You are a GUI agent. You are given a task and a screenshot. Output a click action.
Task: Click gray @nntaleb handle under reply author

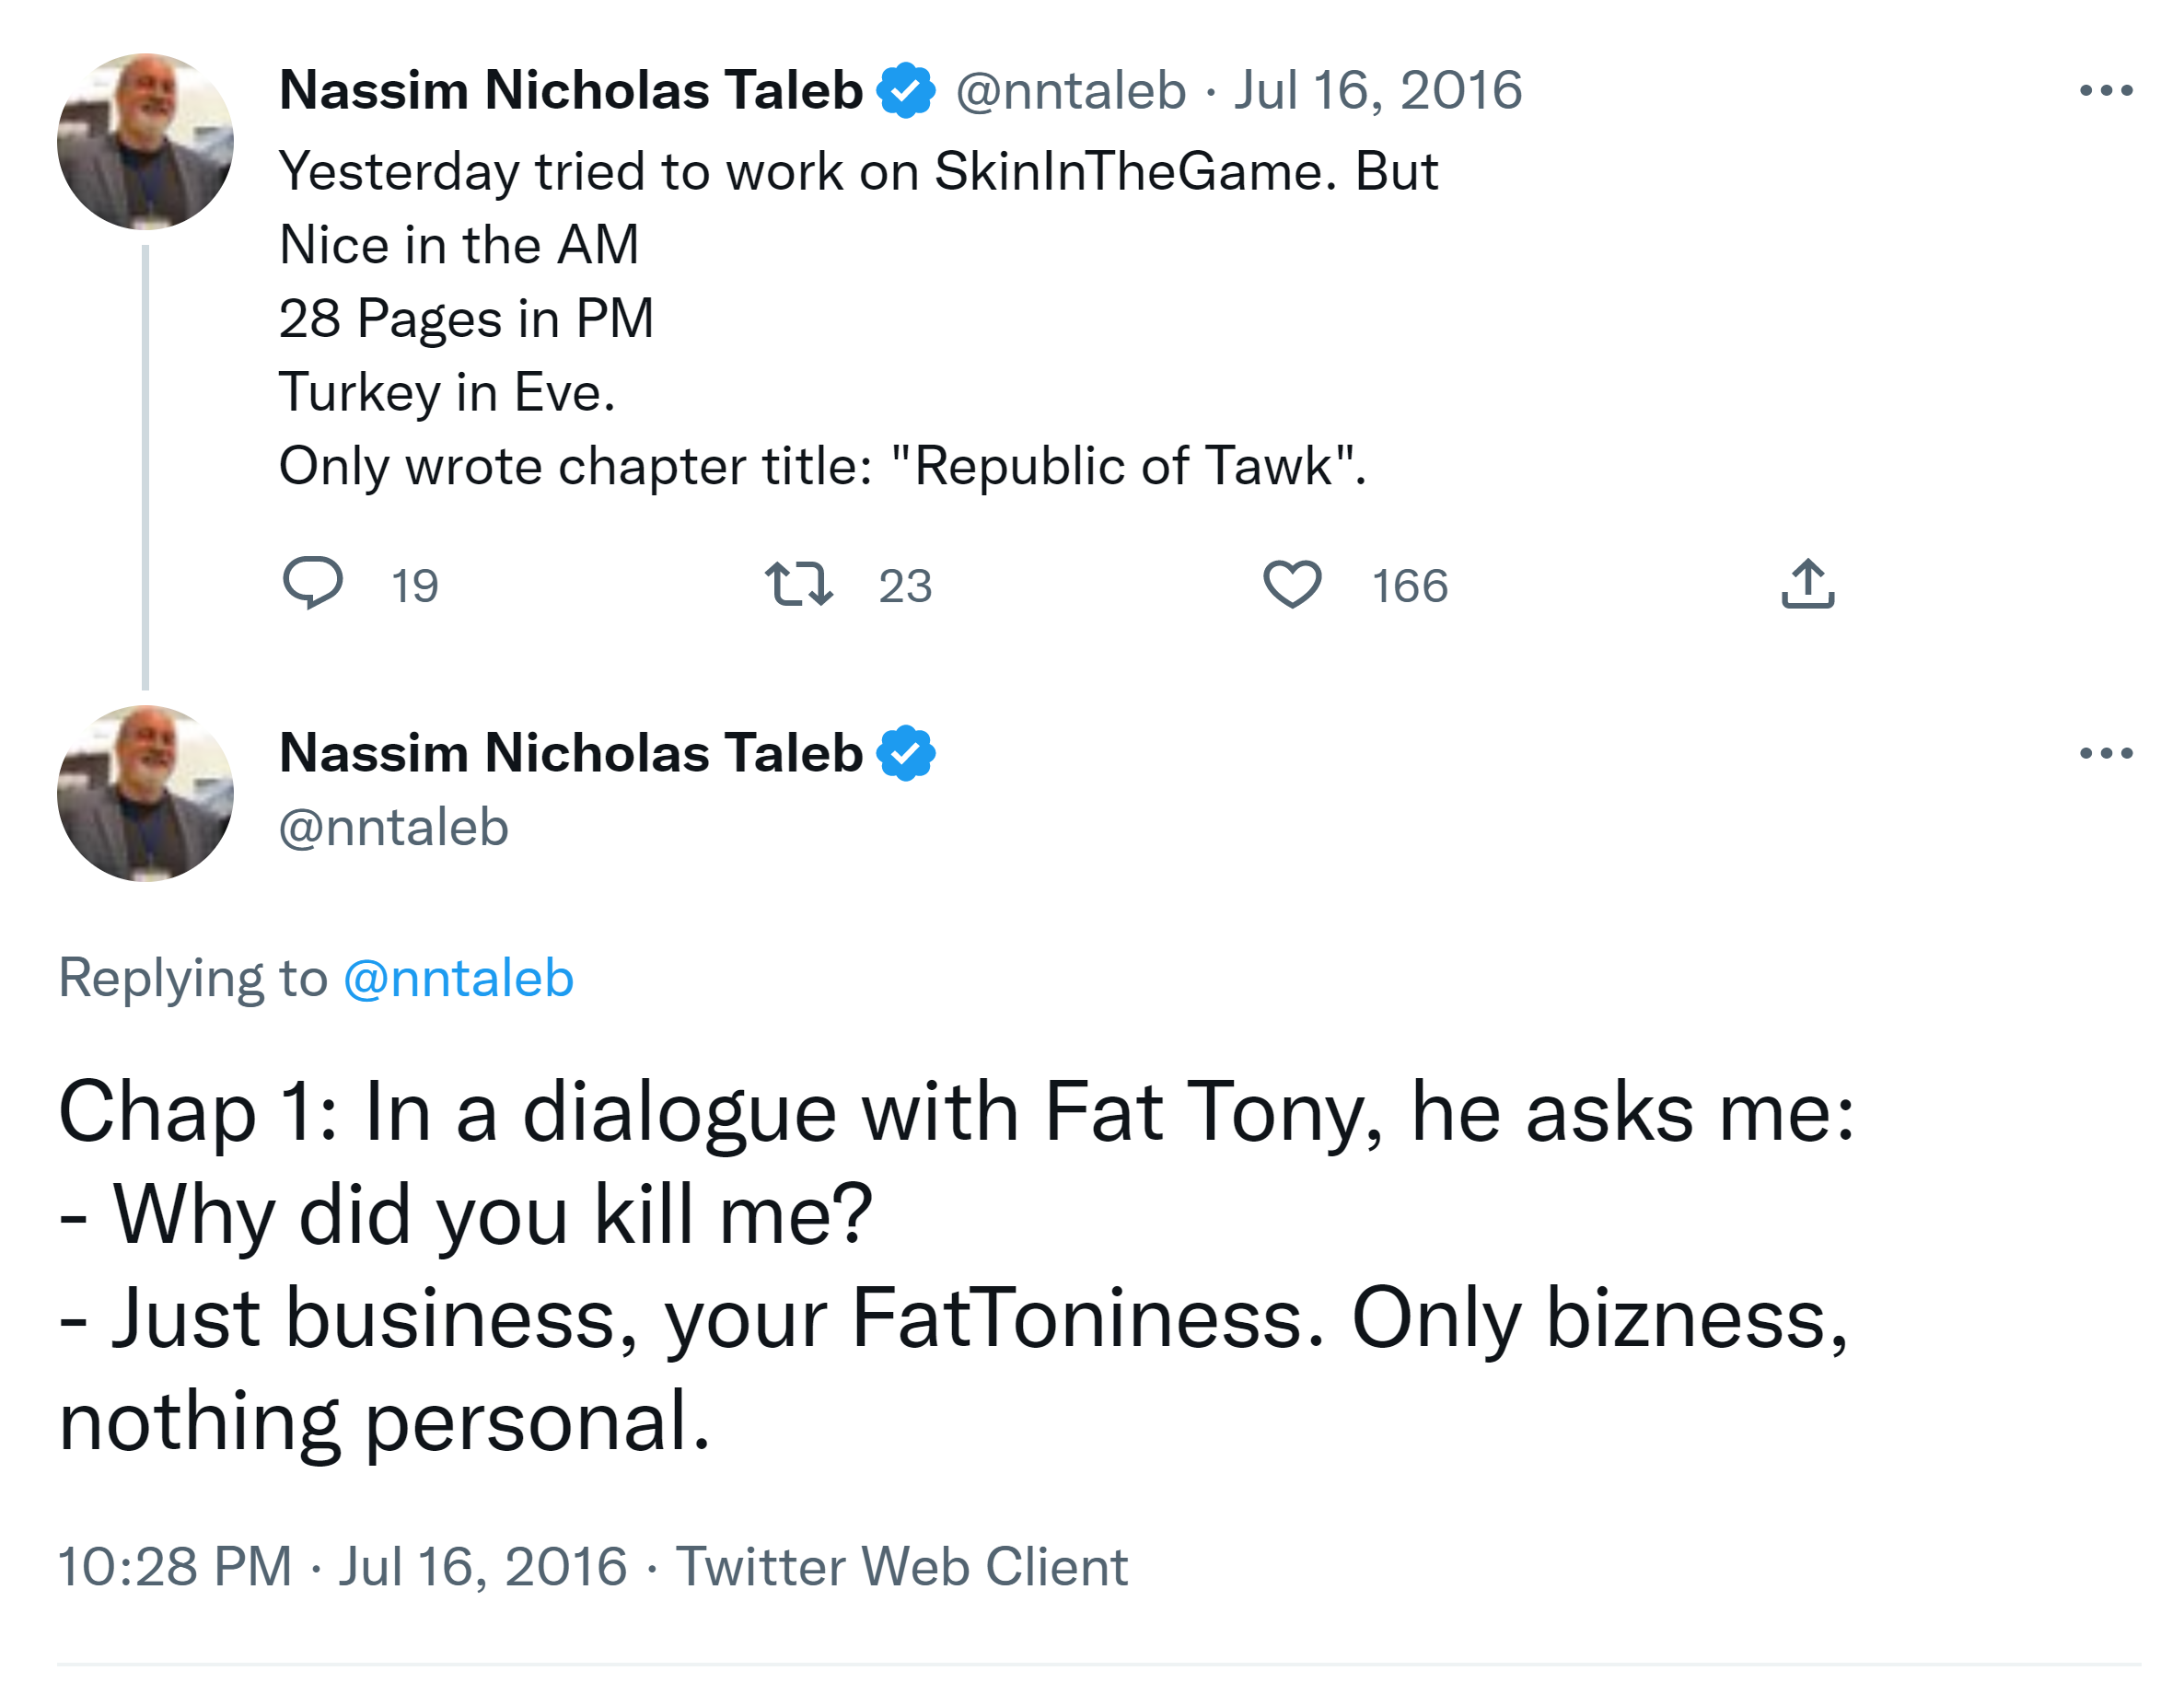(x=393, y=828)
